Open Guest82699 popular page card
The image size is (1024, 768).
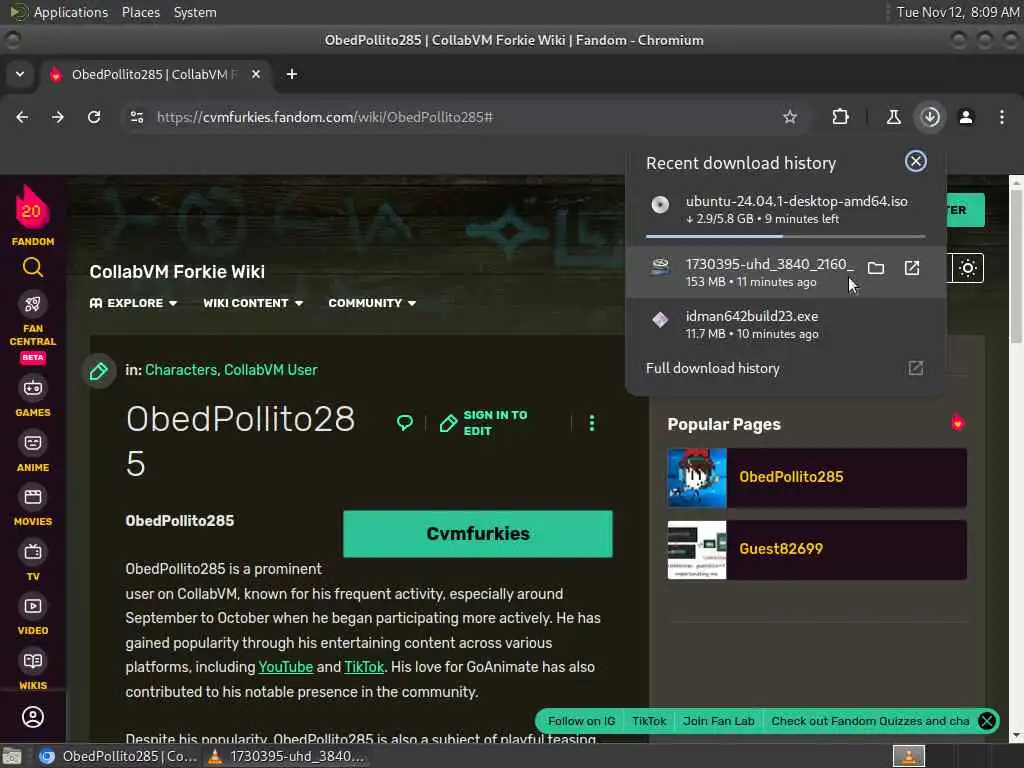816,550
